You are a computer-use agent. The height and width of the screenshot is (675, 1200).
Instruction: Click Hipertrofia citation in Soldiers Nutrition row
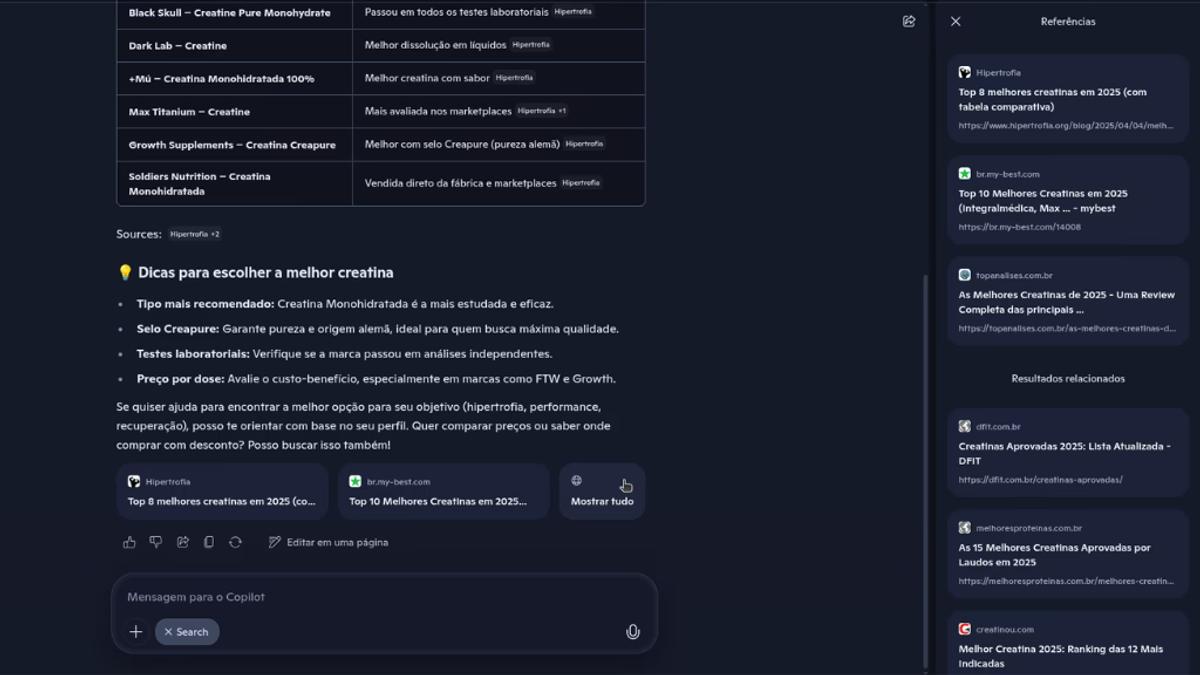click(581, 183)
